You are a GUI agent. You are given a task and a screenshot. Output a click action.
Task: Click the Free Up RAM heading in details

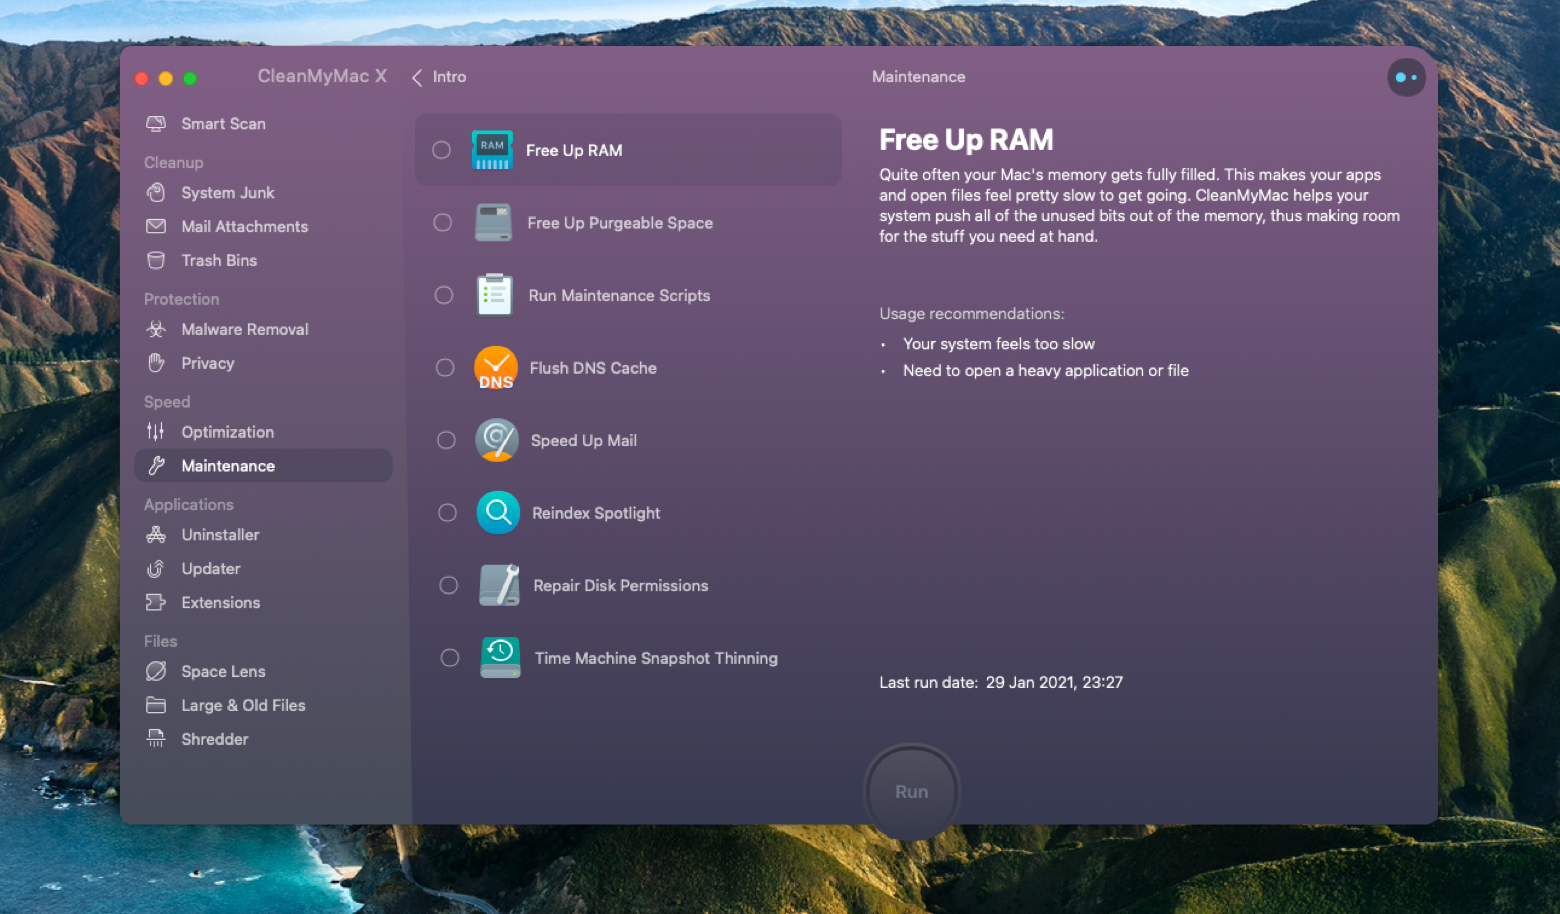point(966,140)
